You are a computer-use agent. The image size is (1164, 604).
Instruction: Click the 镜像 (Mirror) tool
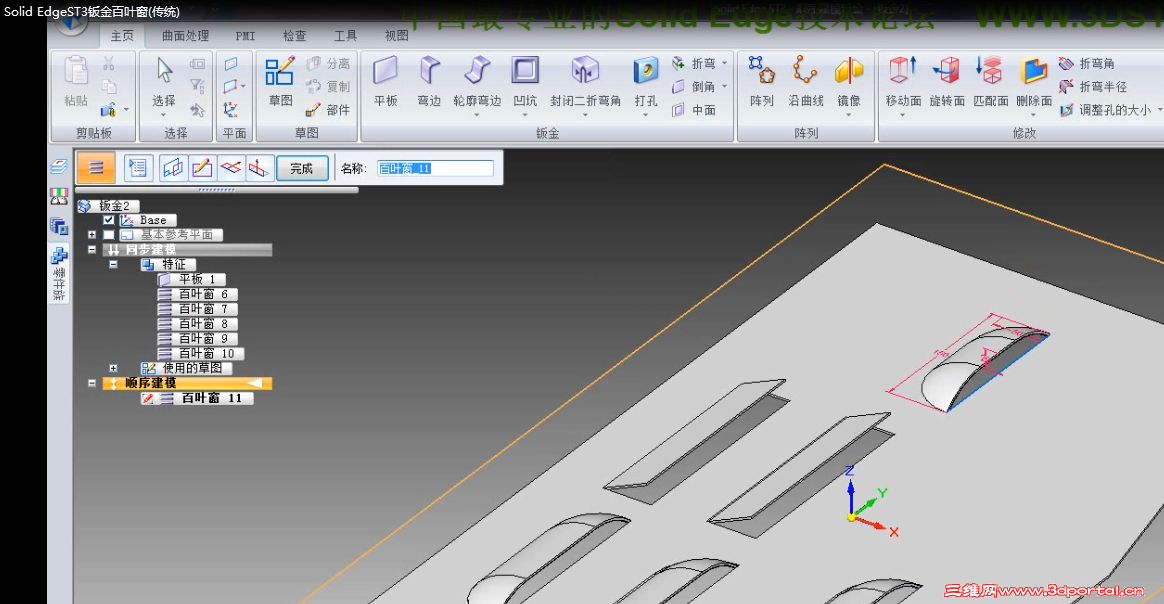coord(849,80)
